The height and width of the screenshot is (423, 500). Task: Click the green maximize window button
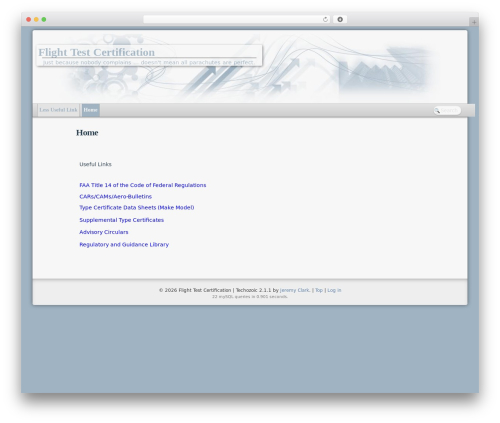pyautogui.click(x=44, y=19)
